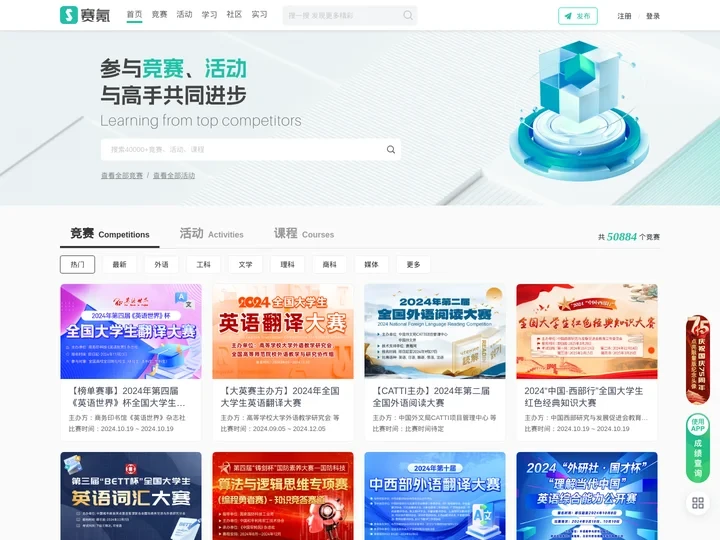The width and height of the screenshot is (720, 540).
Task: Open the 使用APP 成绩查询 side widget
Action: 698,448
